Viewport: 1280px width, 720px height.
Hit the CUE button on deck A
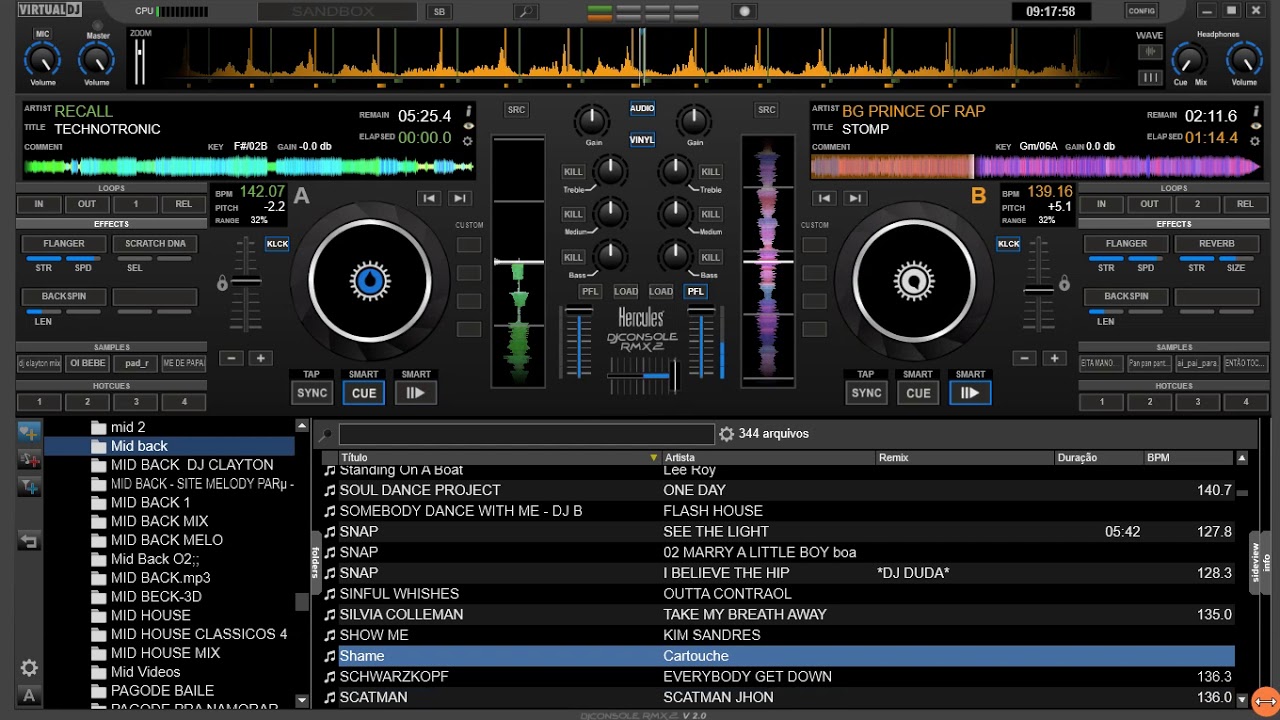click(364, 393)
